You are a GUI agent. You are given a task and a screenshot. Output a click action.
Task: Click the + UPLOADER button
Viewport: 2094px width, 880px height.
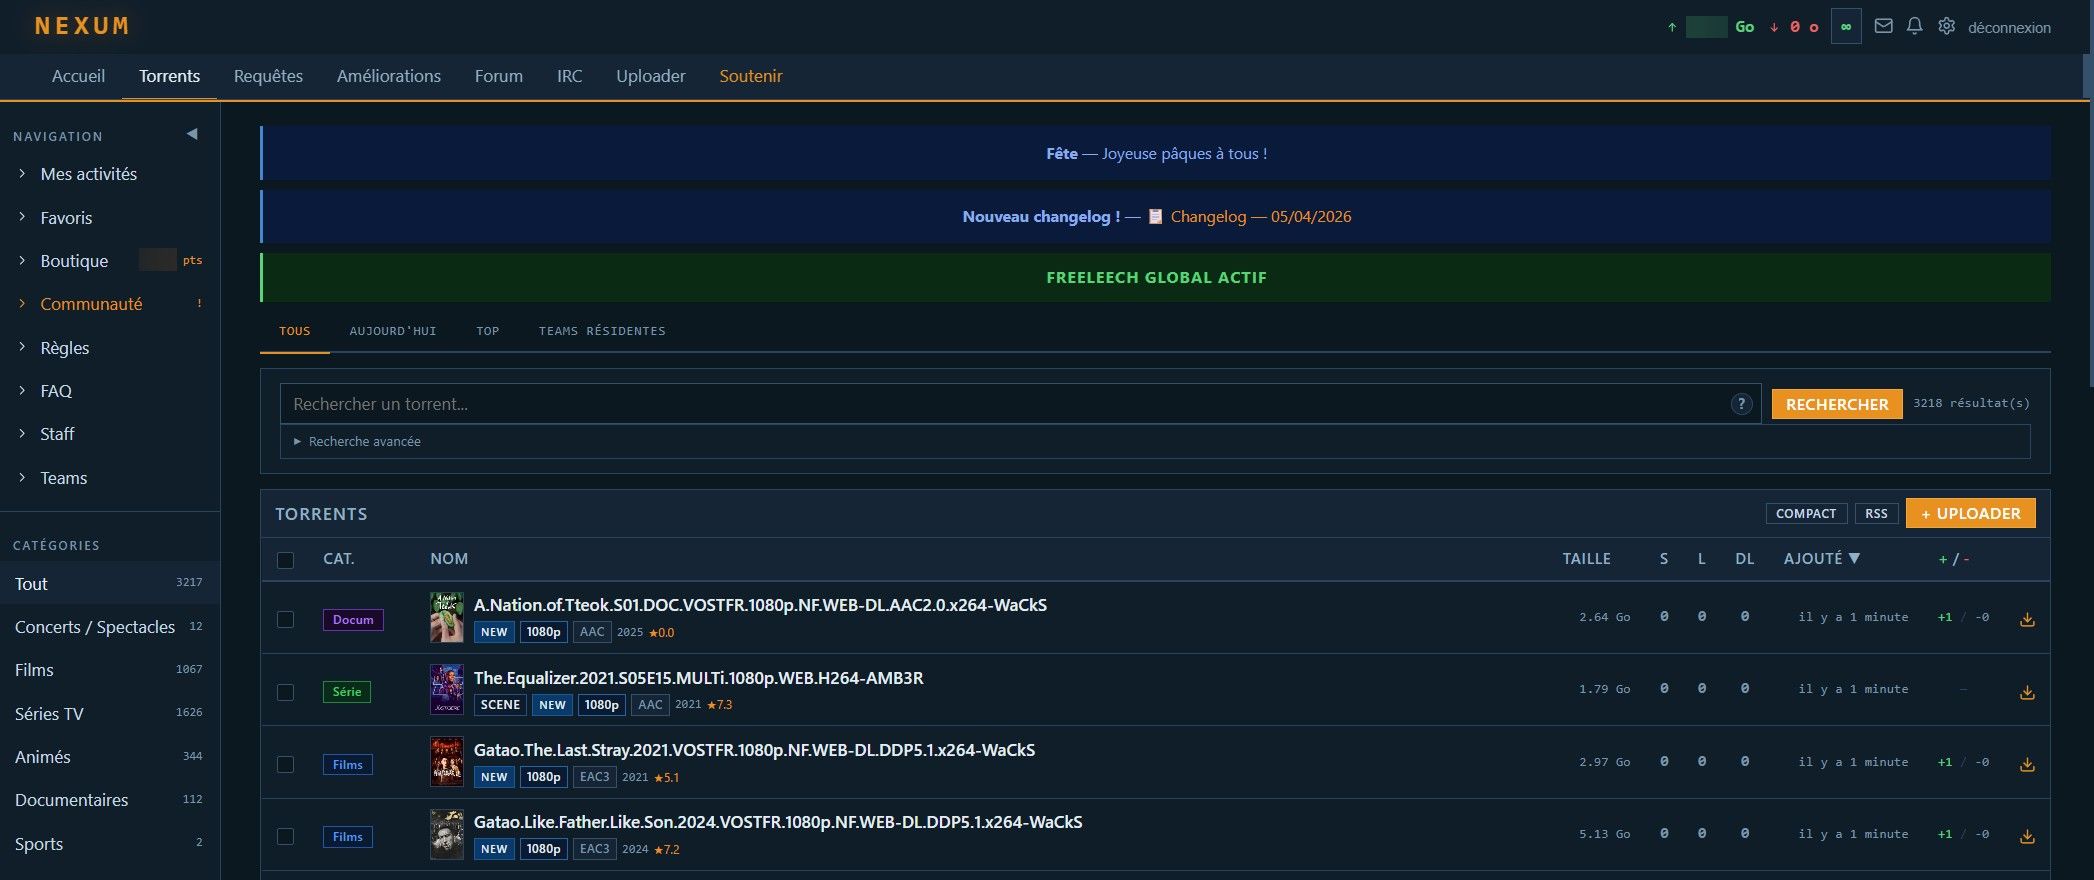tap(1970, 513)
